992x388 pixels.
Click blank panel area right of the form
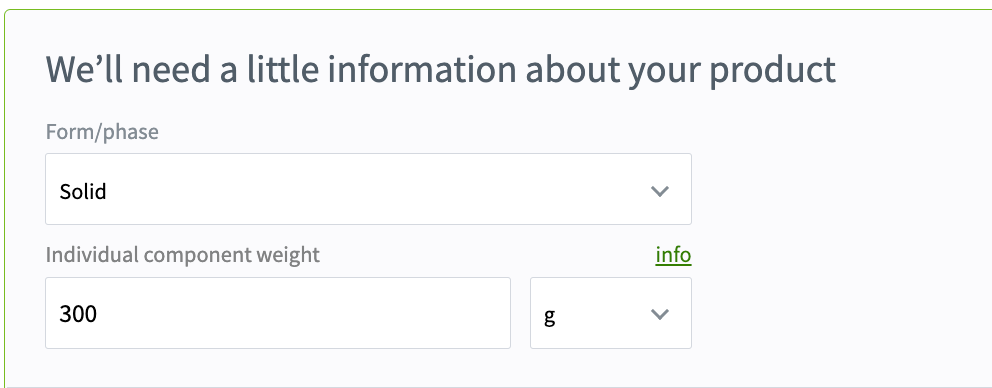[841, 253]
